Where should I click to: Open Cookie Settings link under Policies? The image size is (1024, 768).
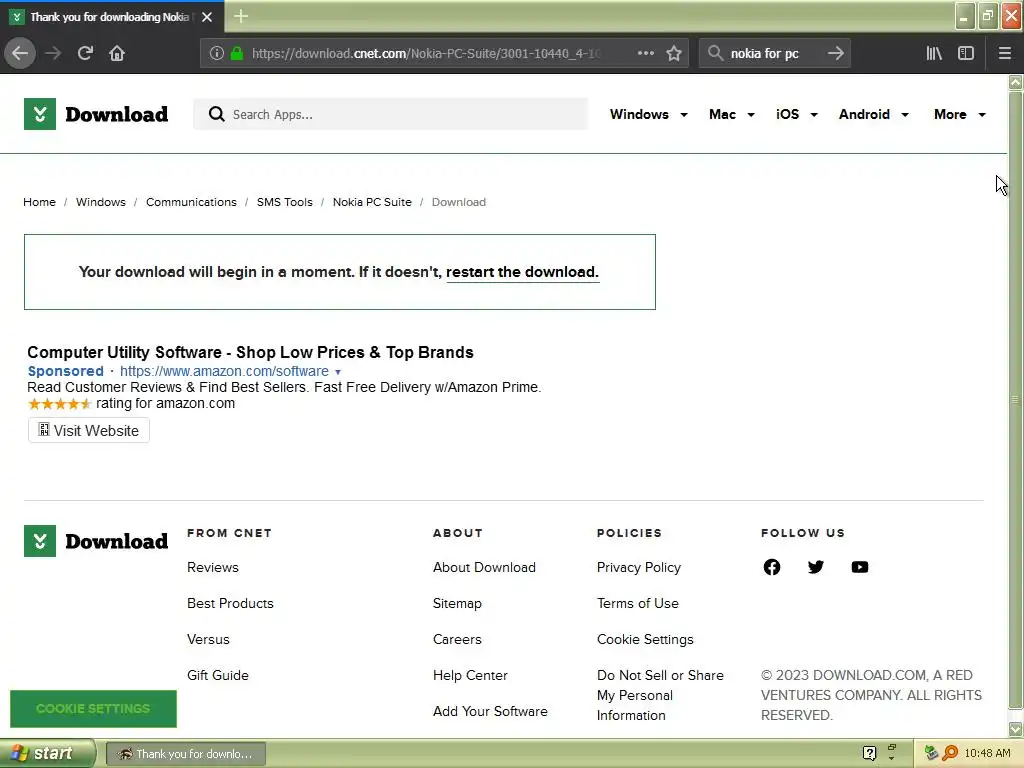(x=645, y=639)
